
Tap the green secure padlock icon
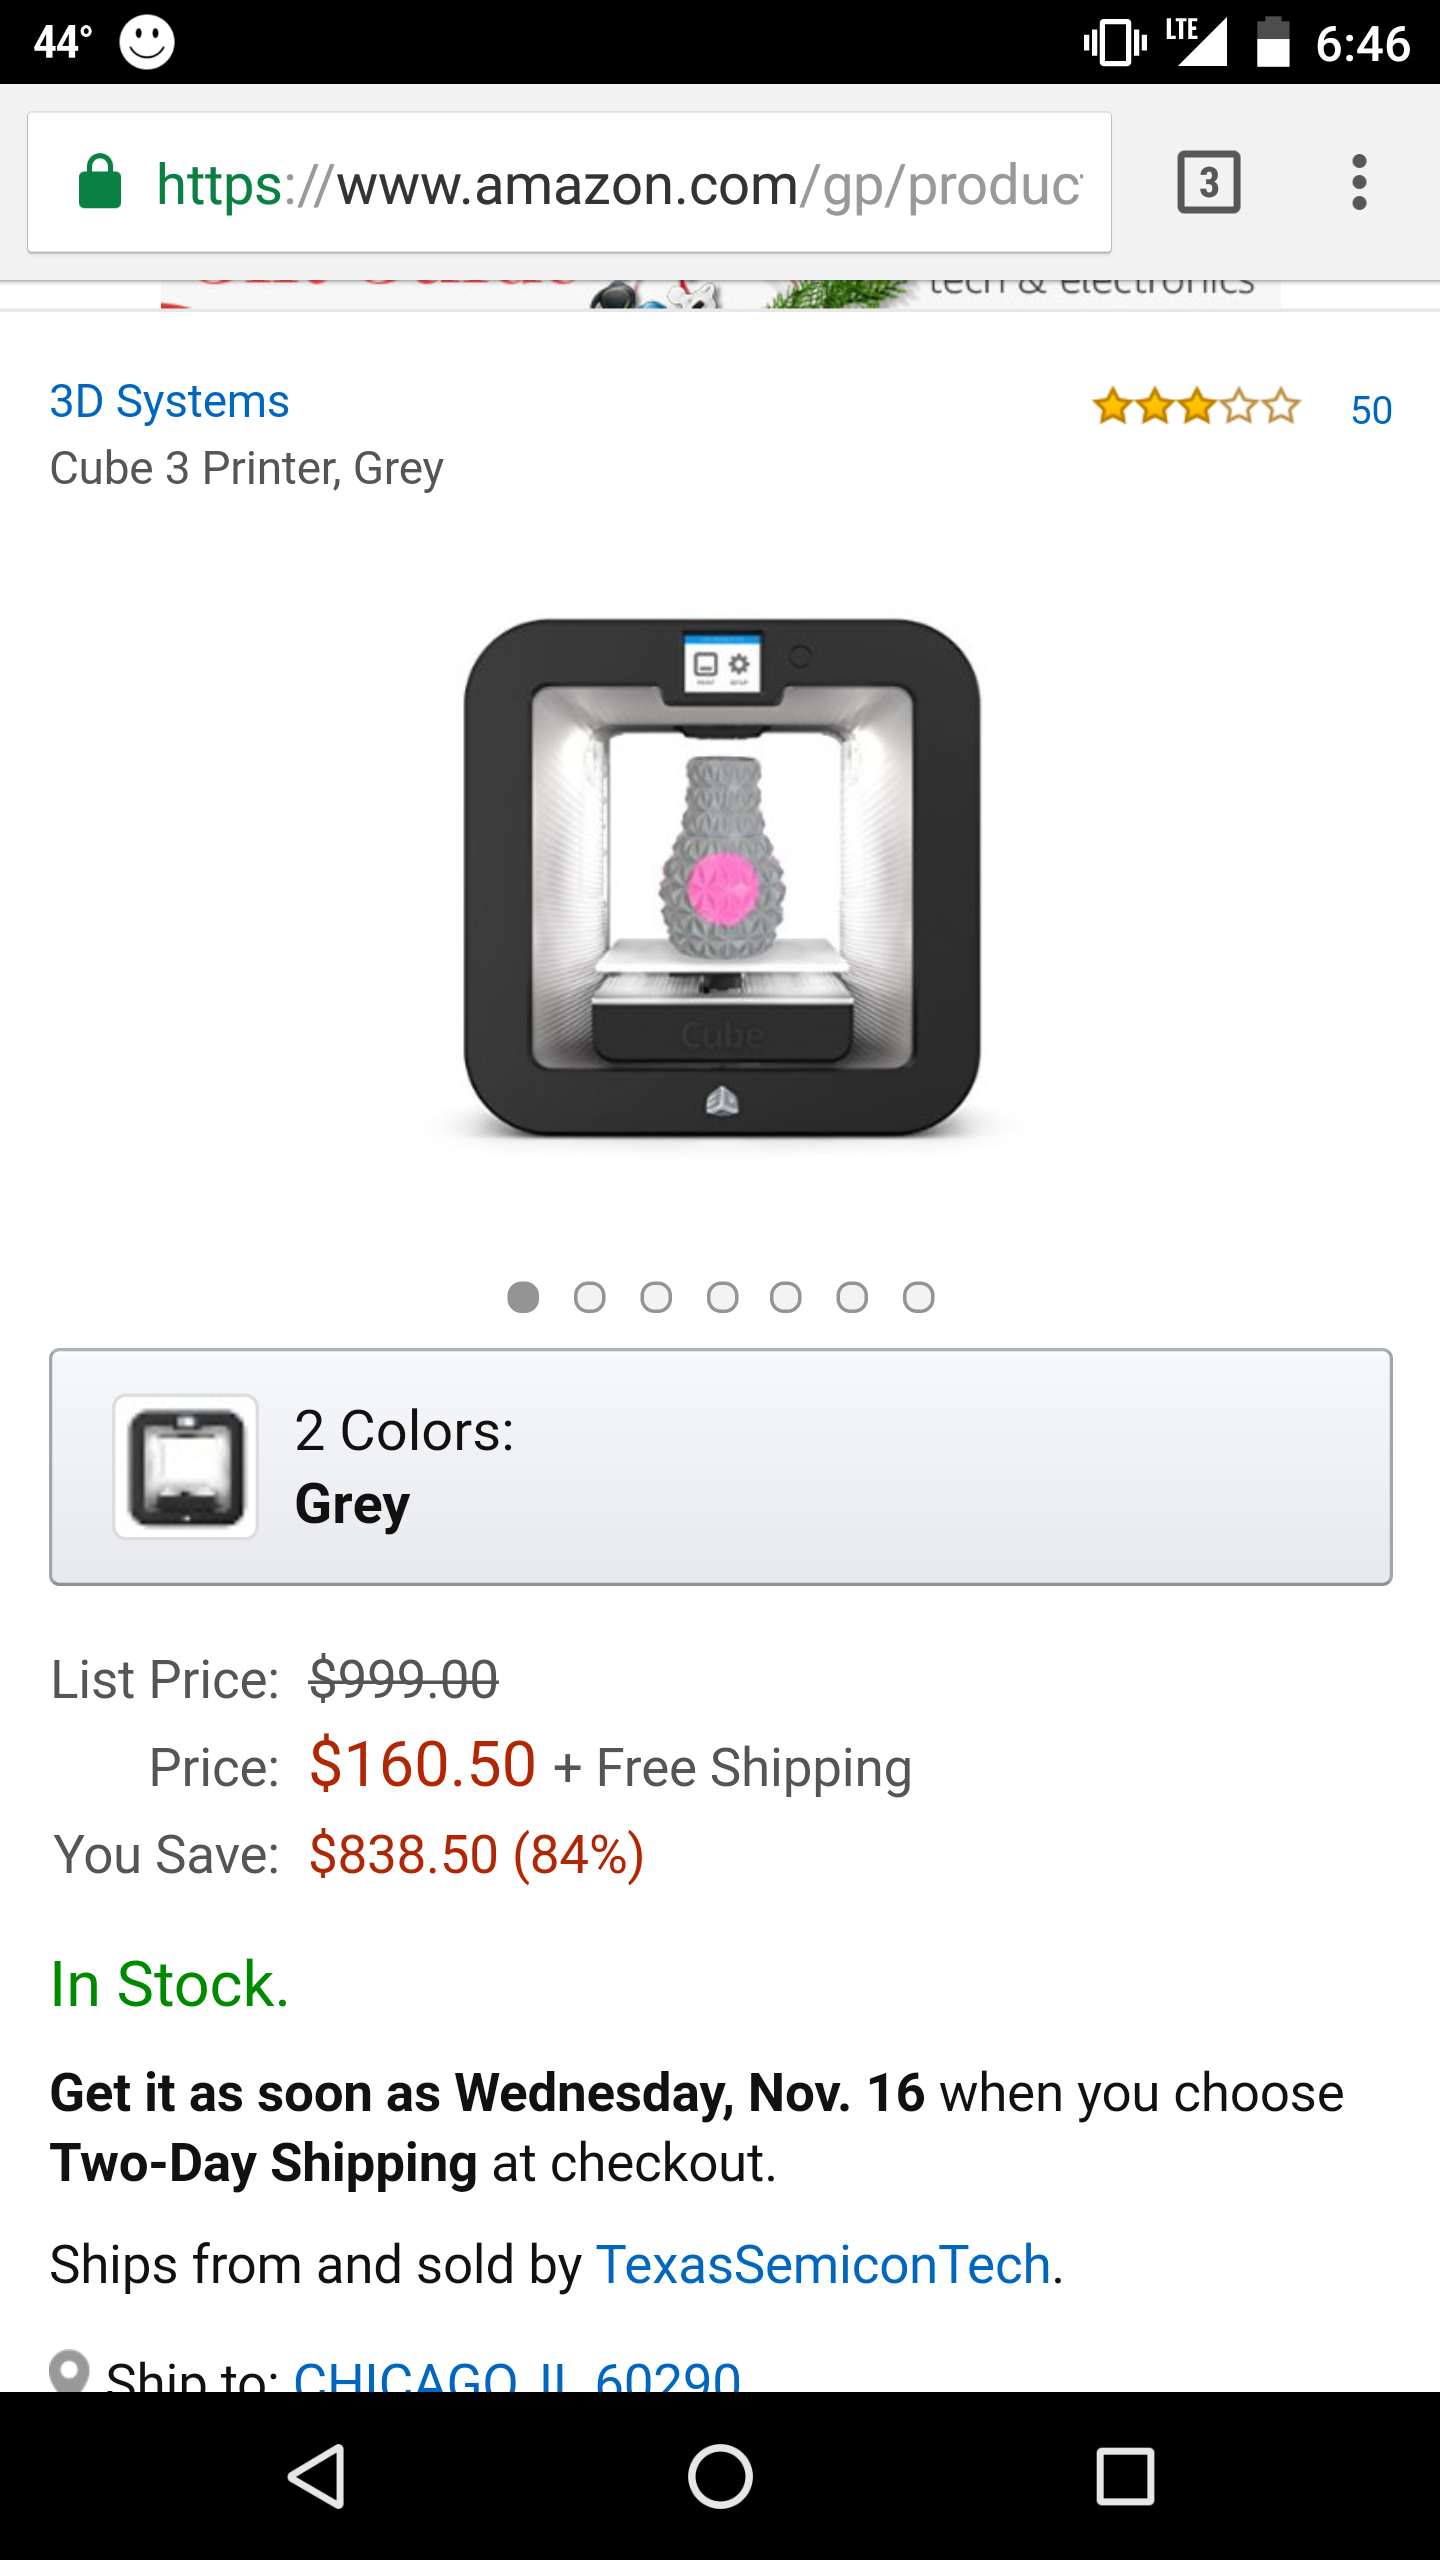click(x=100, y=182)
